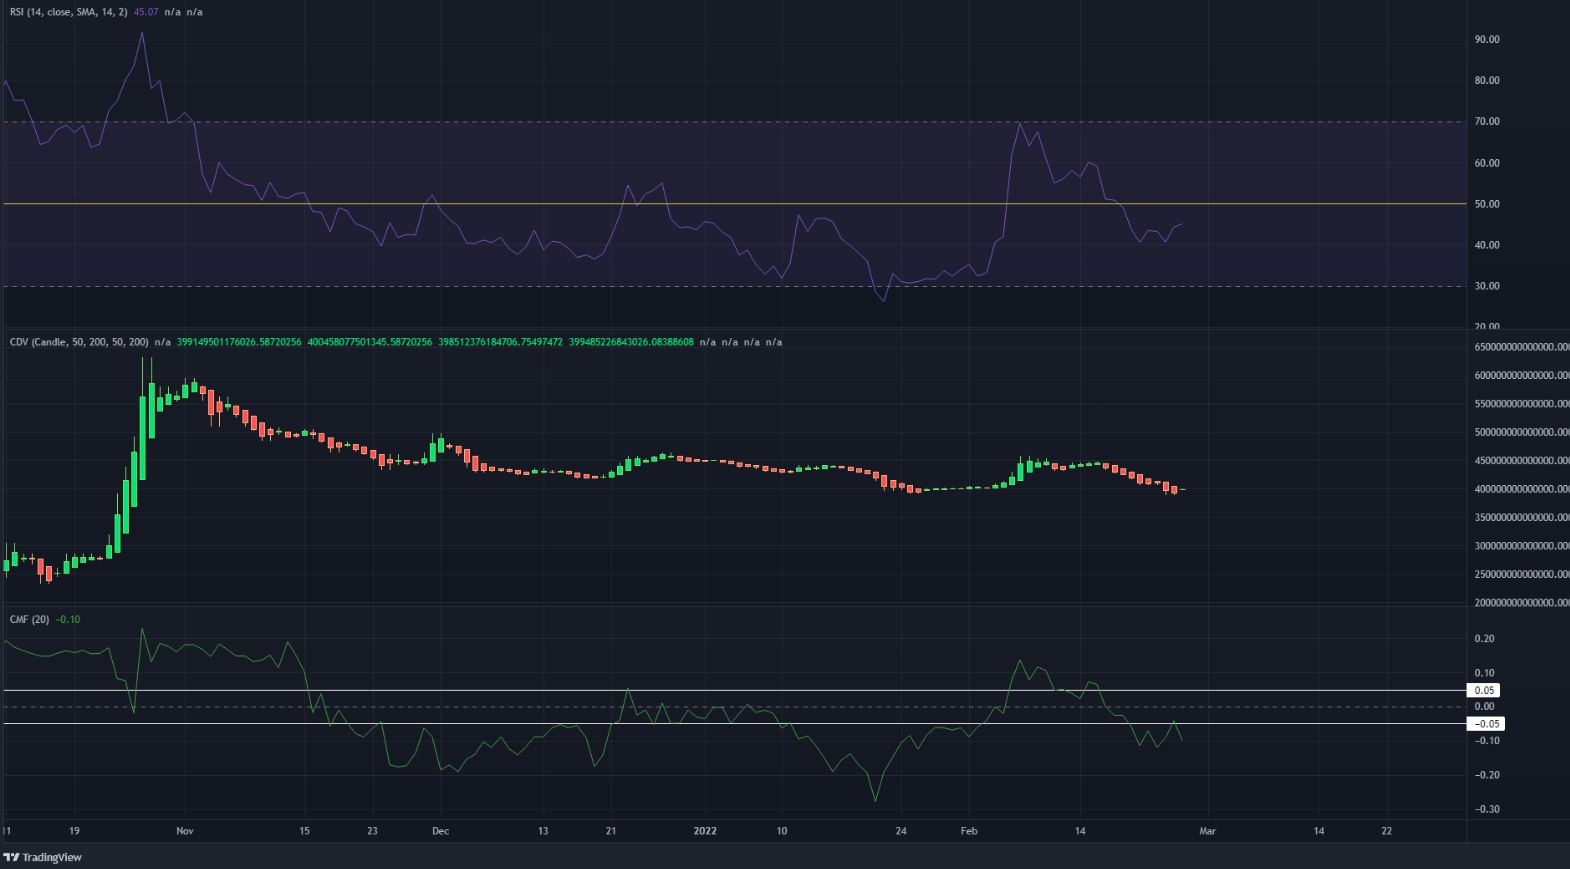Click the CMF legend value -0.10
Screen dimensions: 1570x869
coord(68,620)
